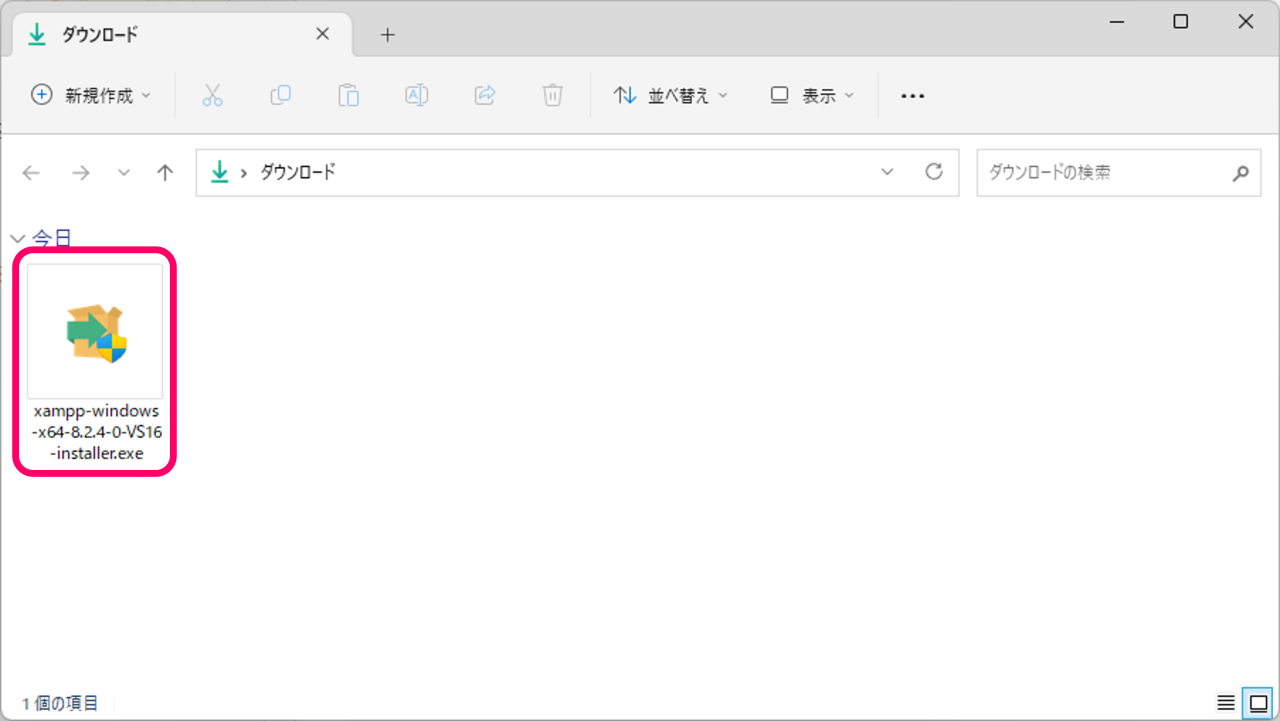Click the Delete trash can icon

tap(552, 95)
